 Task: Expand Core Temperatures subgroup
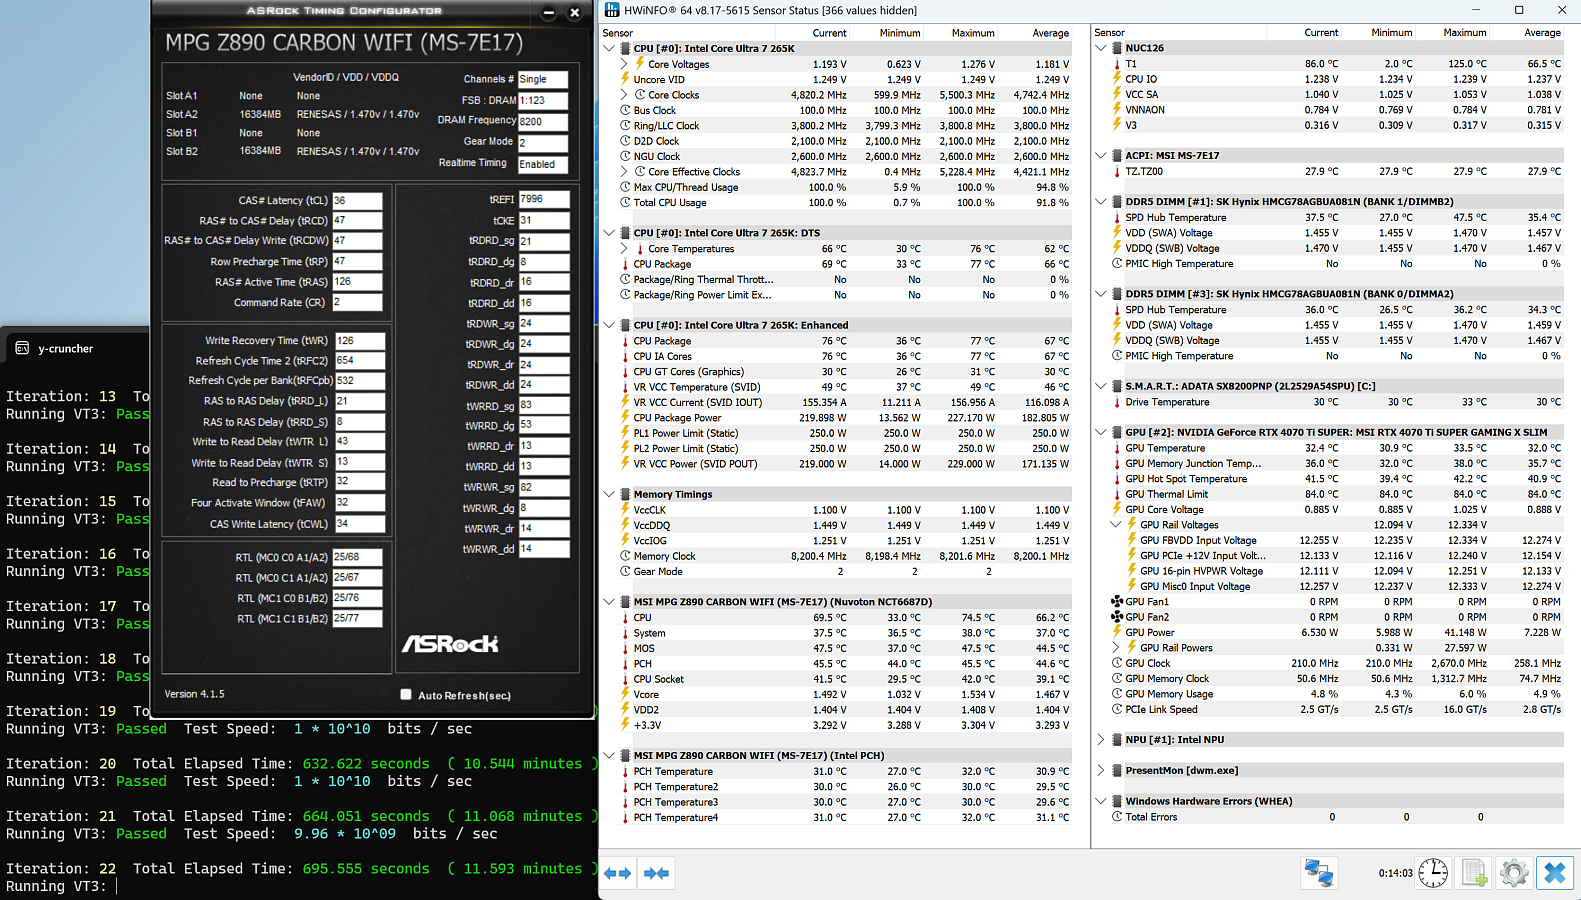(x=625, y=249)
